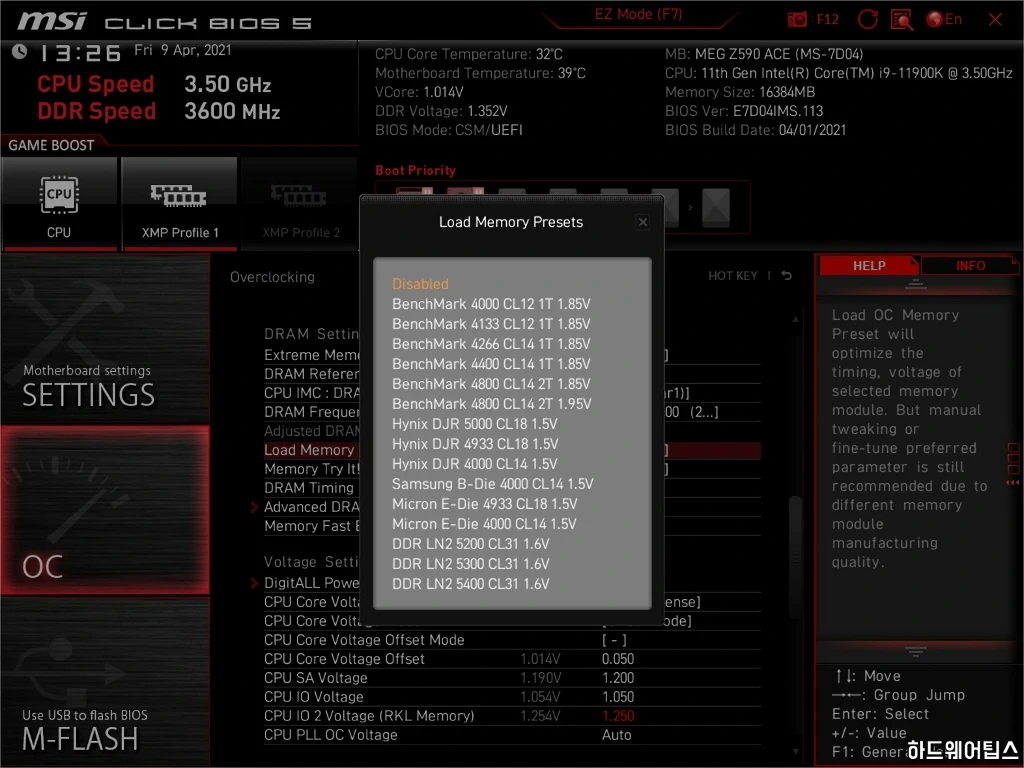The width and height of the screenshot is (1024, 768).
Task: Switch to the INFO tab
Action: point(970,266)
